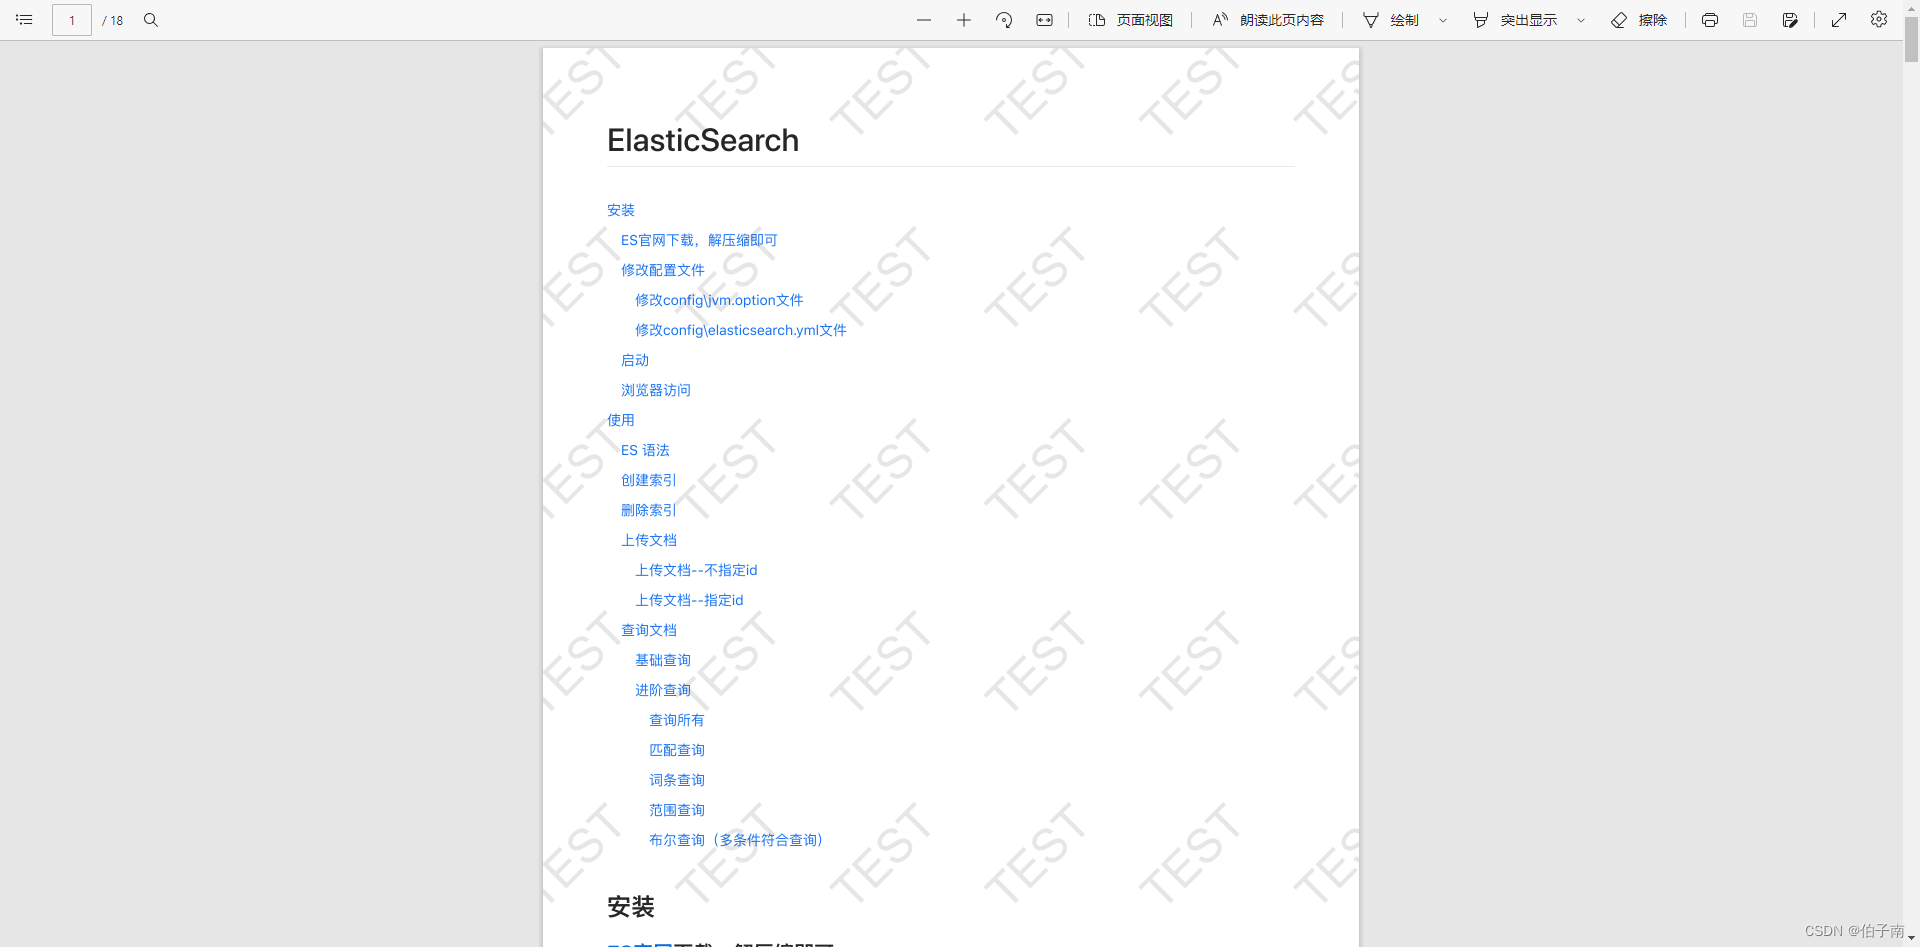Open the 进阶查询 link
Image resolution: width=1920 pixels, height=947 pixels.
[663, 690]
